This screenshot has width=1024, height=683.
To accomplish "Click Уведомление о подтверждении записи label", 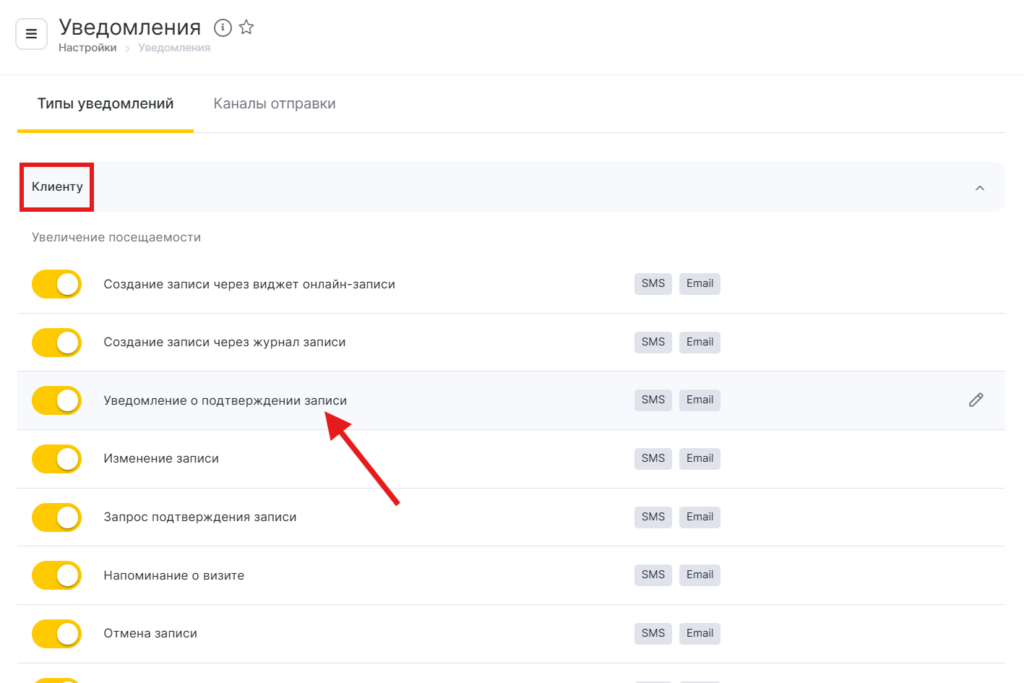I will tap(225, 400).
